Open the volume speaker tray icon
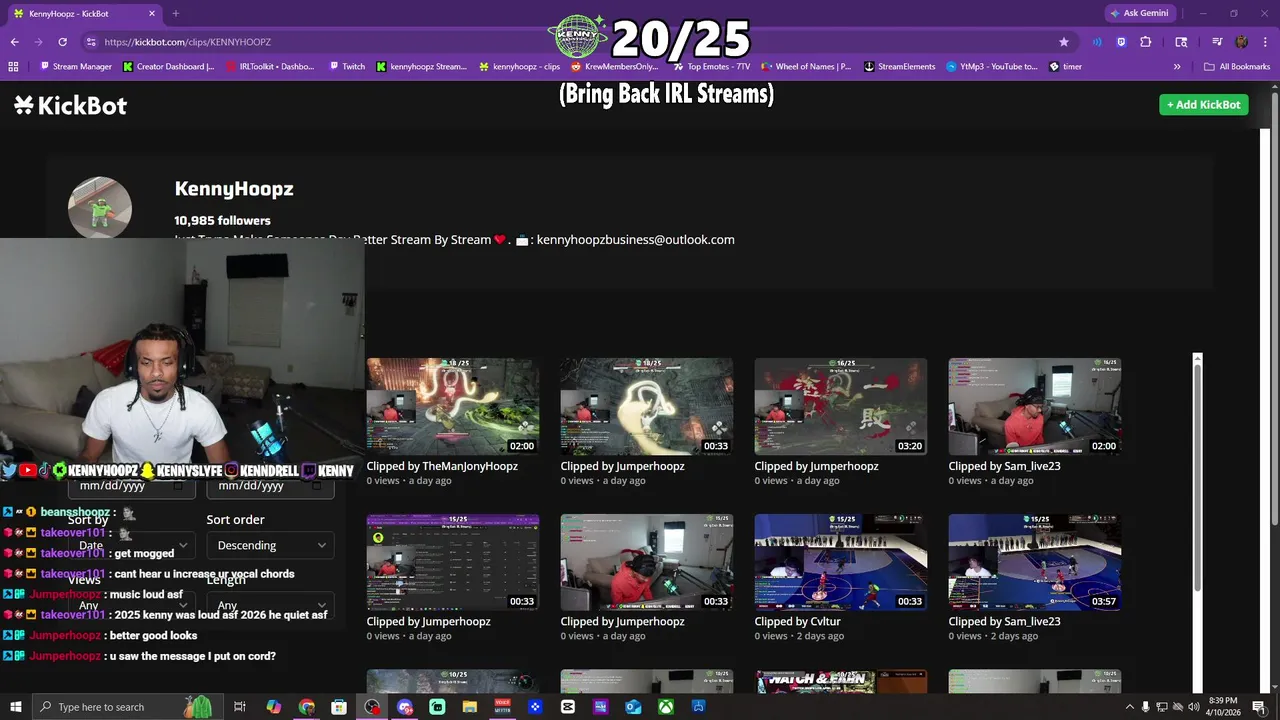The height and width of the screenshot is (720, 1280). (1193, 707)
